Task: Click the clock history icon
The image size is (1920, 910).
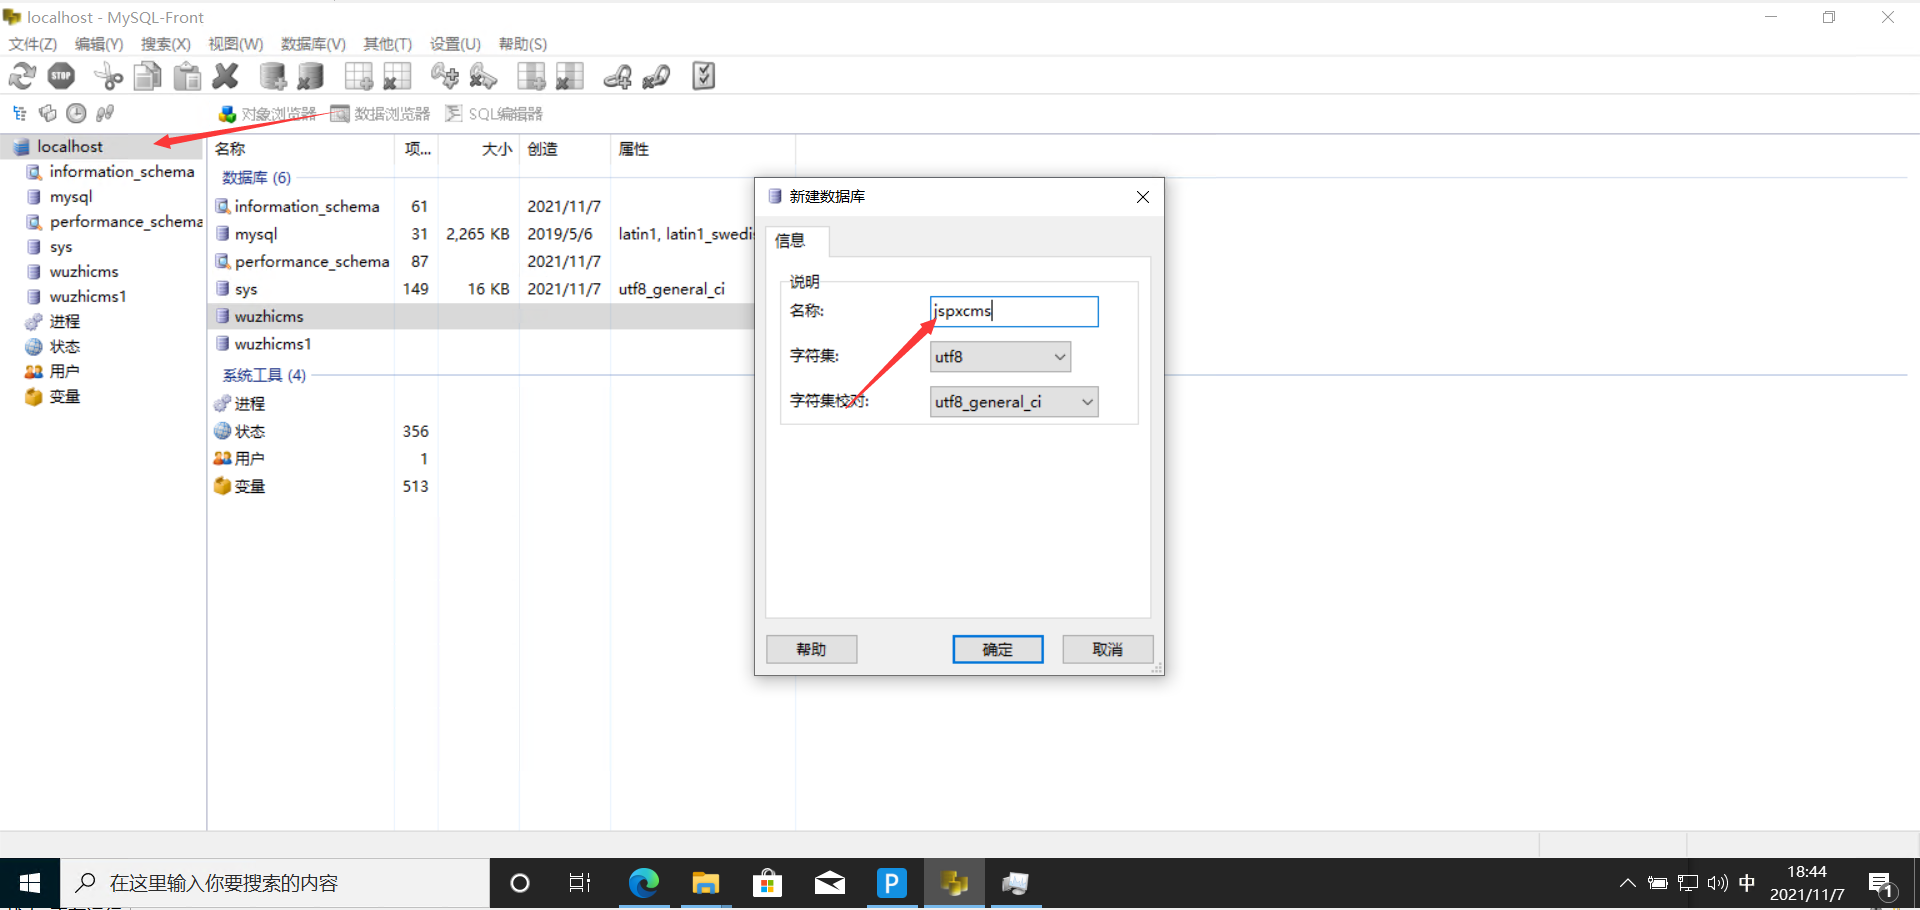Action: coord(76,113)
